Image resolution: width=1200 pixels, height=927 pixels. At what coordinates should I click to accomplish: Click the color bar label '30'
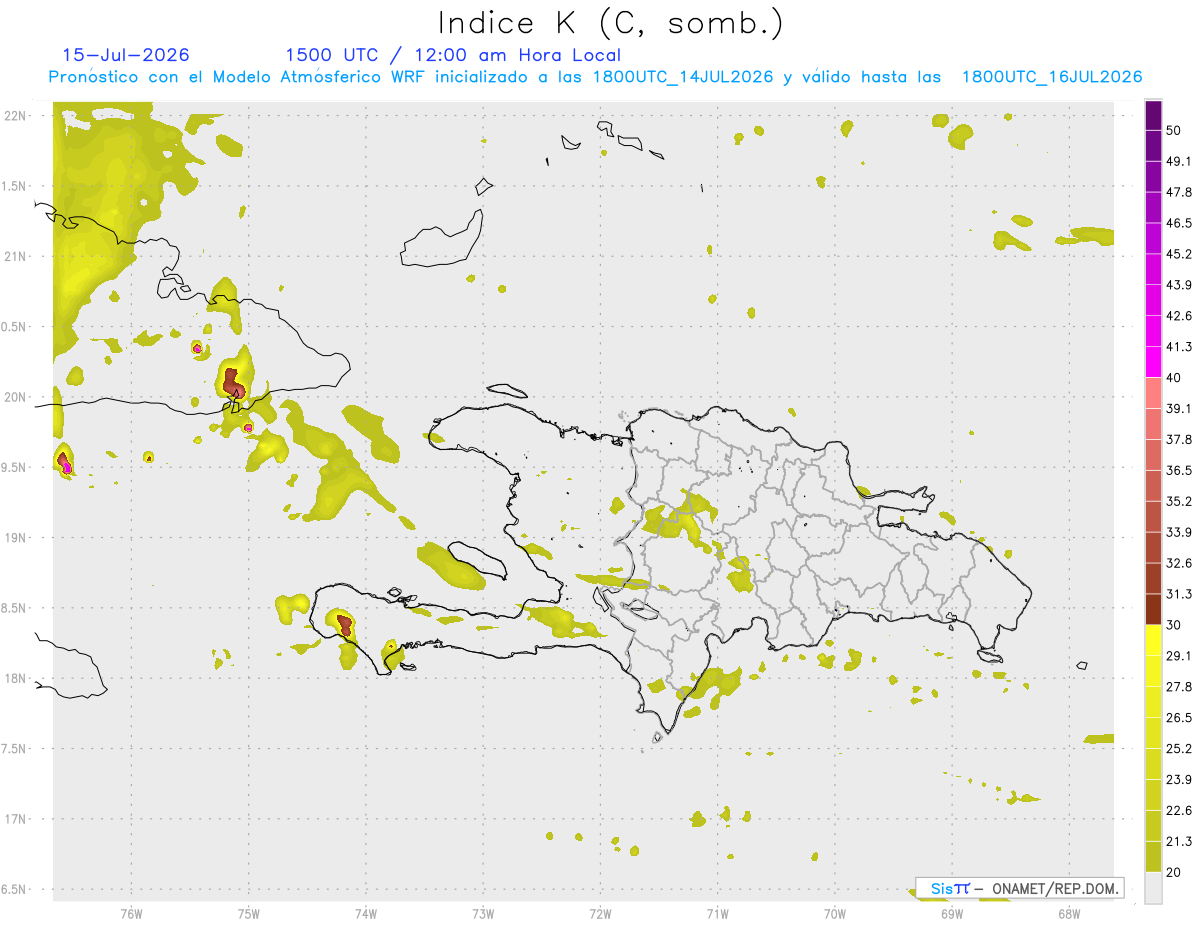click(x=1175, y=625)
